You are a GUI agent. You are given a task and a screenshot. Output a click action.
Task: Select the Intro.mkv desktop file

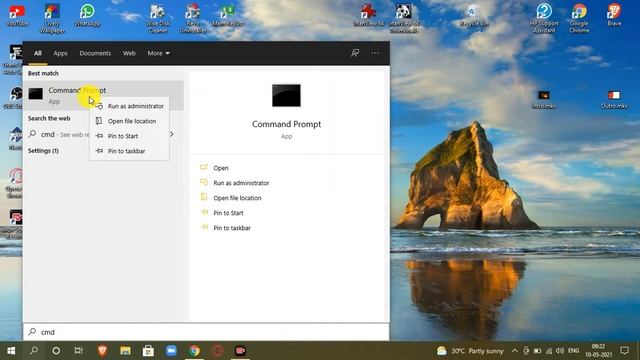(544, 99)
